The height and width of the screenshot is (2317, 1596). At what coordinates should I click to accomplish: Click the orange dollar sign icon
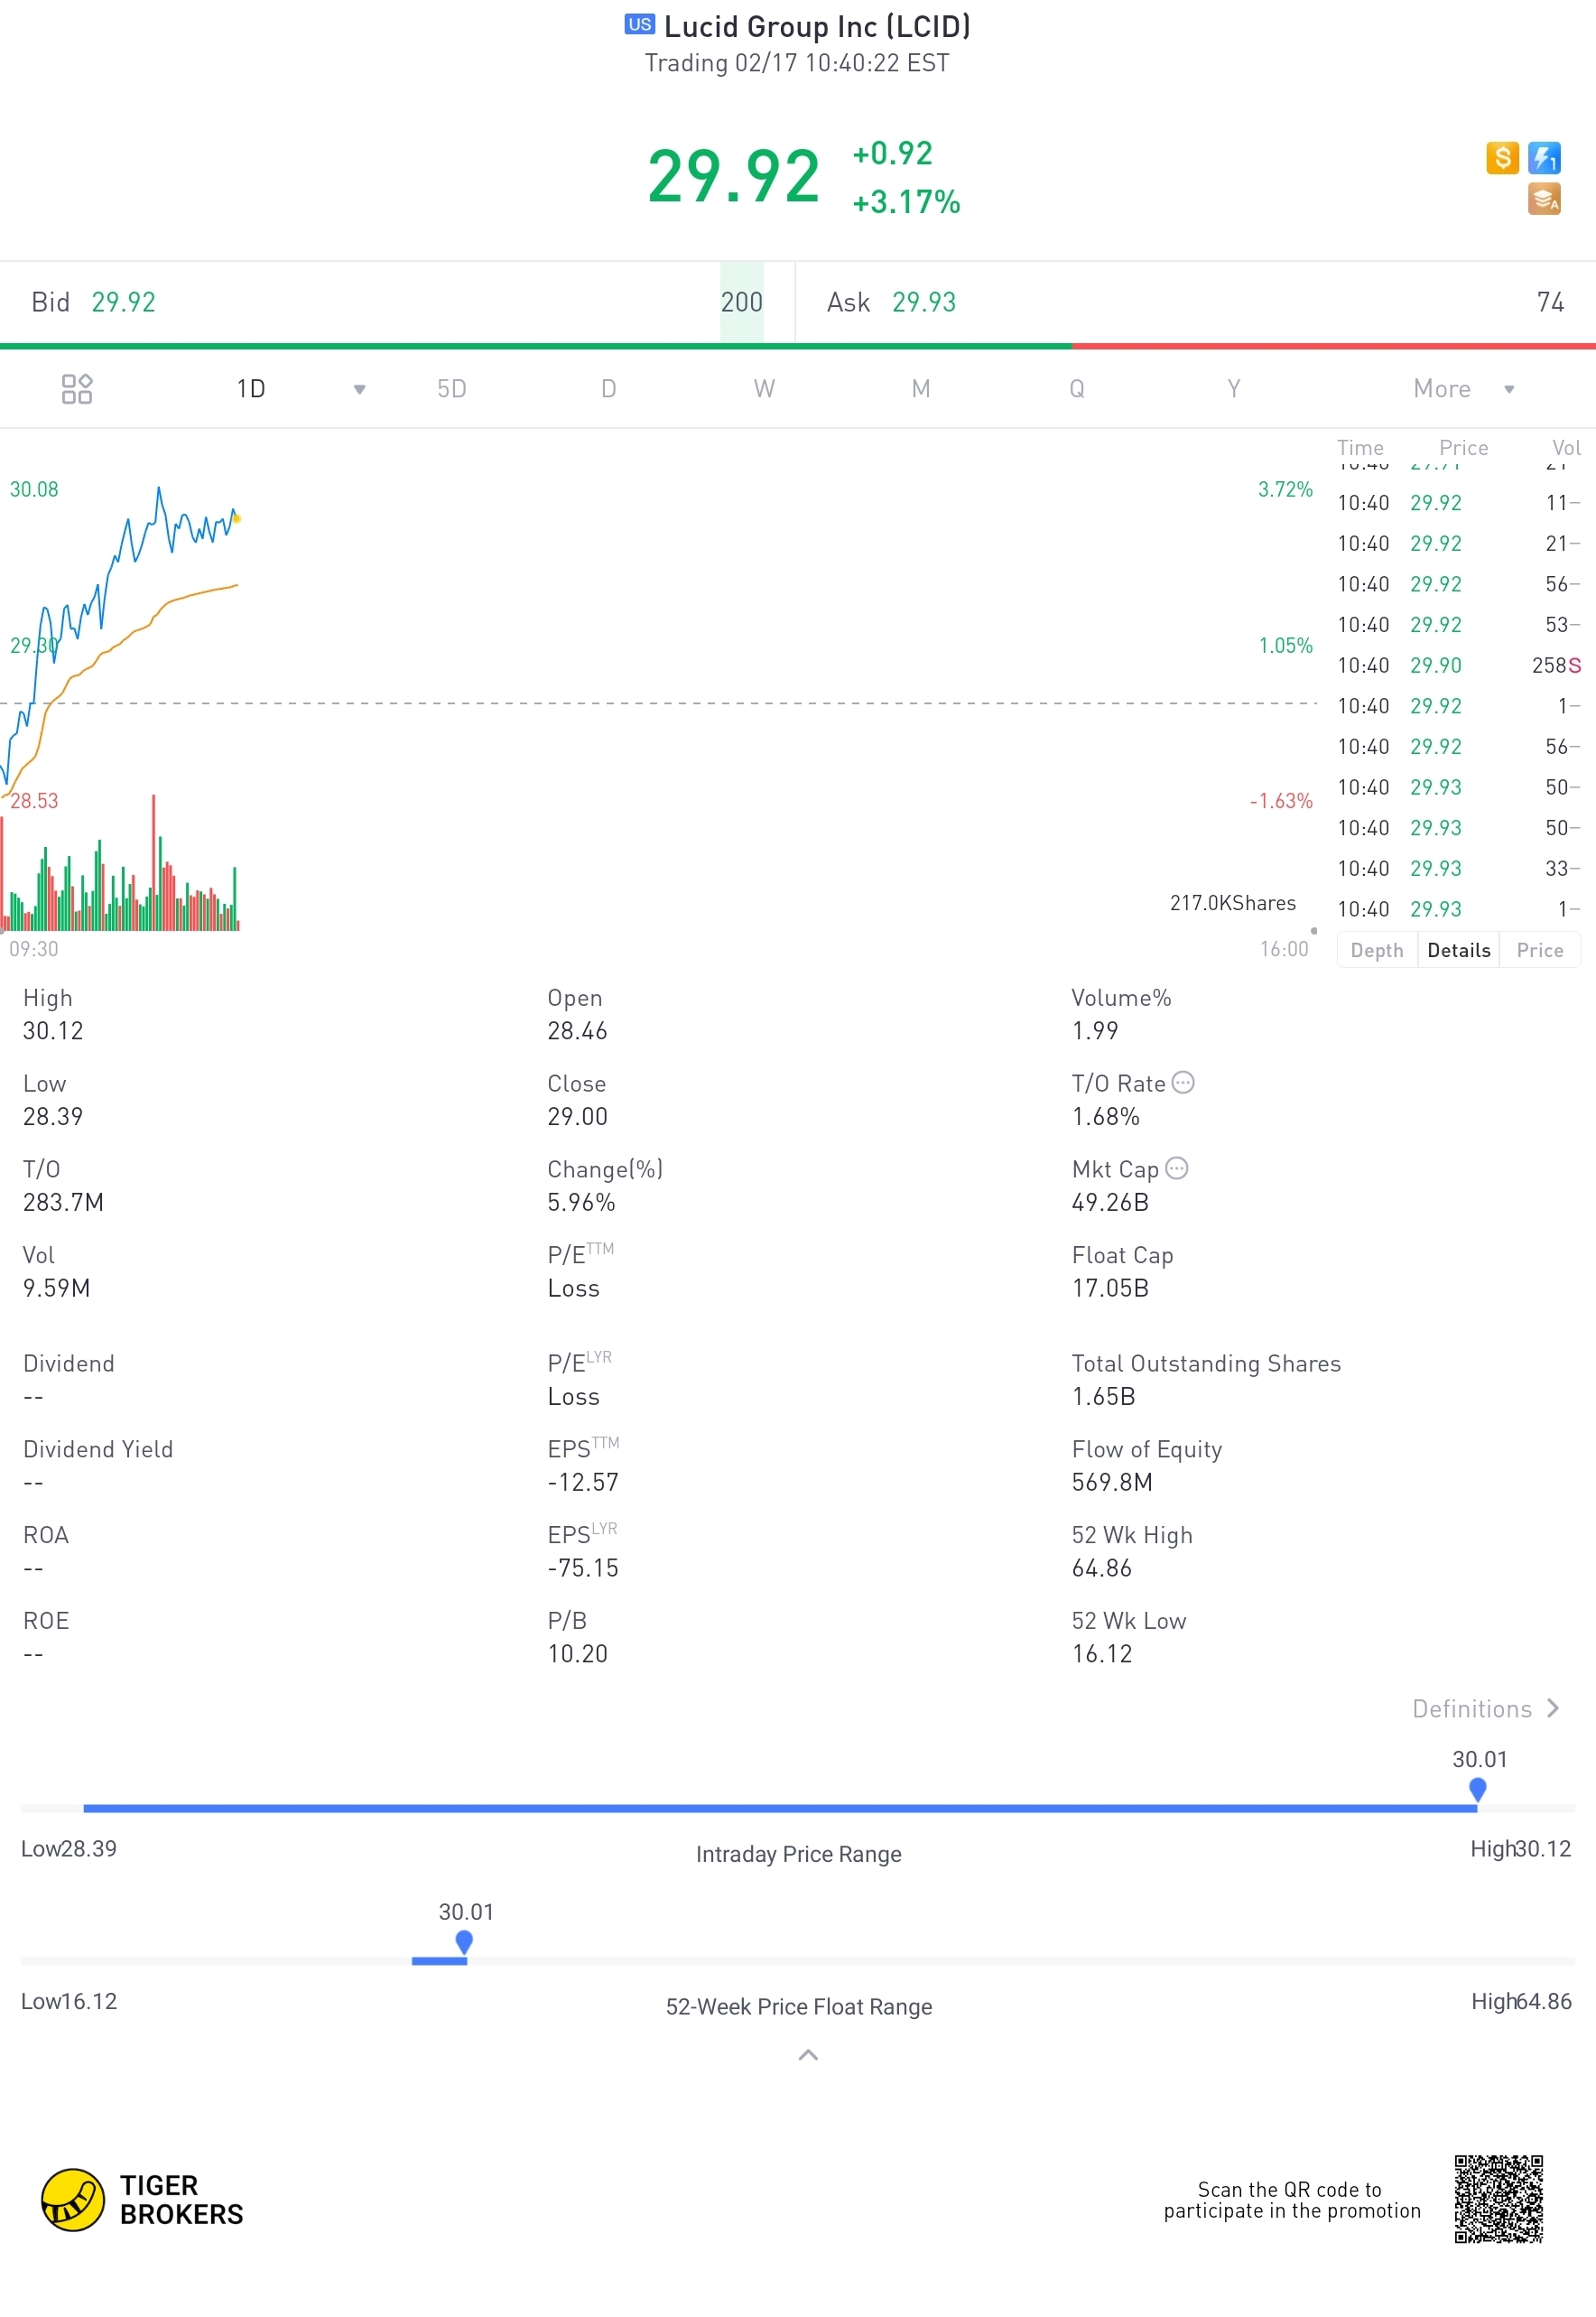tap(1501, 158)
